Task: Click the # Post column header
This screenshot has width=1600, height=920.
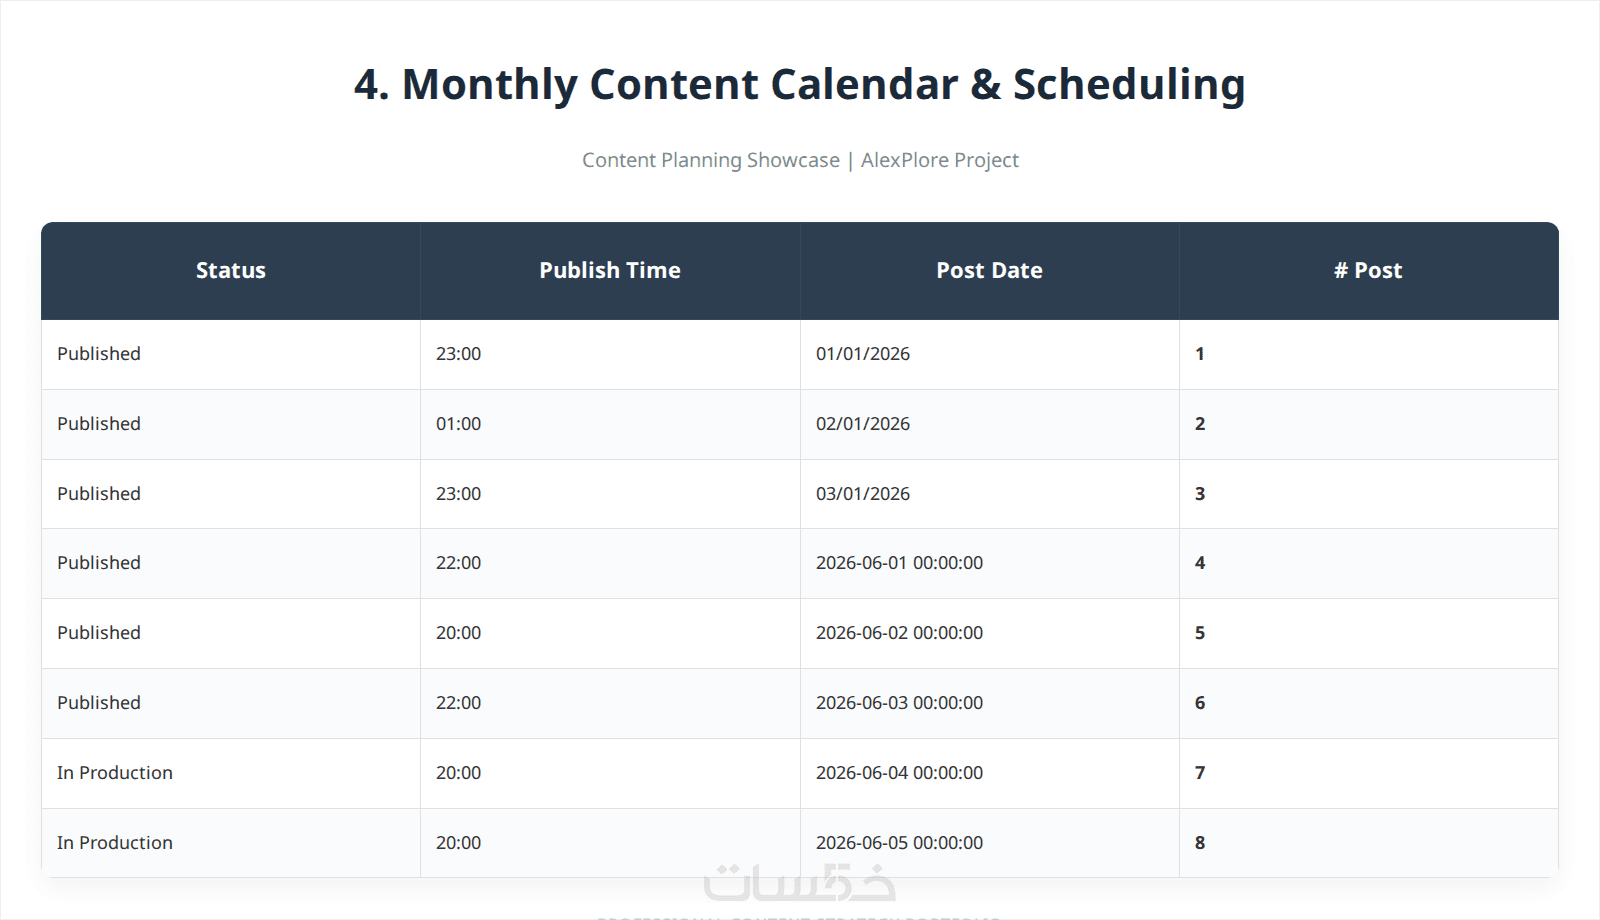Action: click(x=1368, y=271)
